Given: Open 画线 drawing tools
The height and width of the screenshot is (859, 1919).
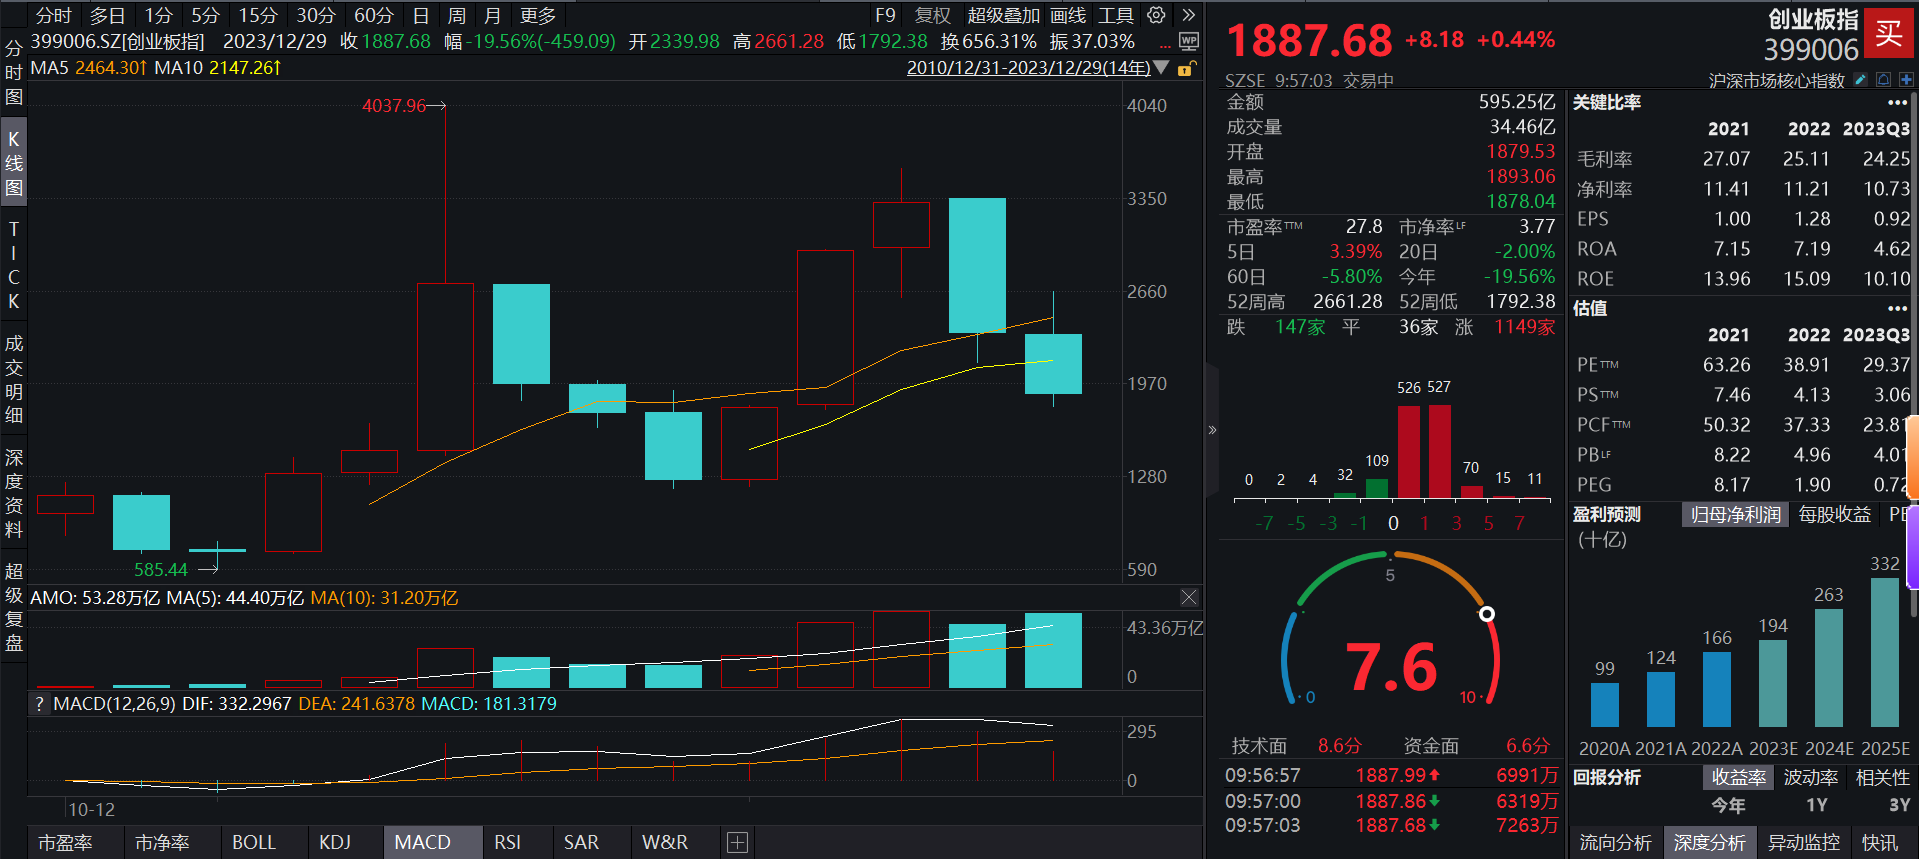Looking at the screenshot, I should click(x=1068, y=15).
